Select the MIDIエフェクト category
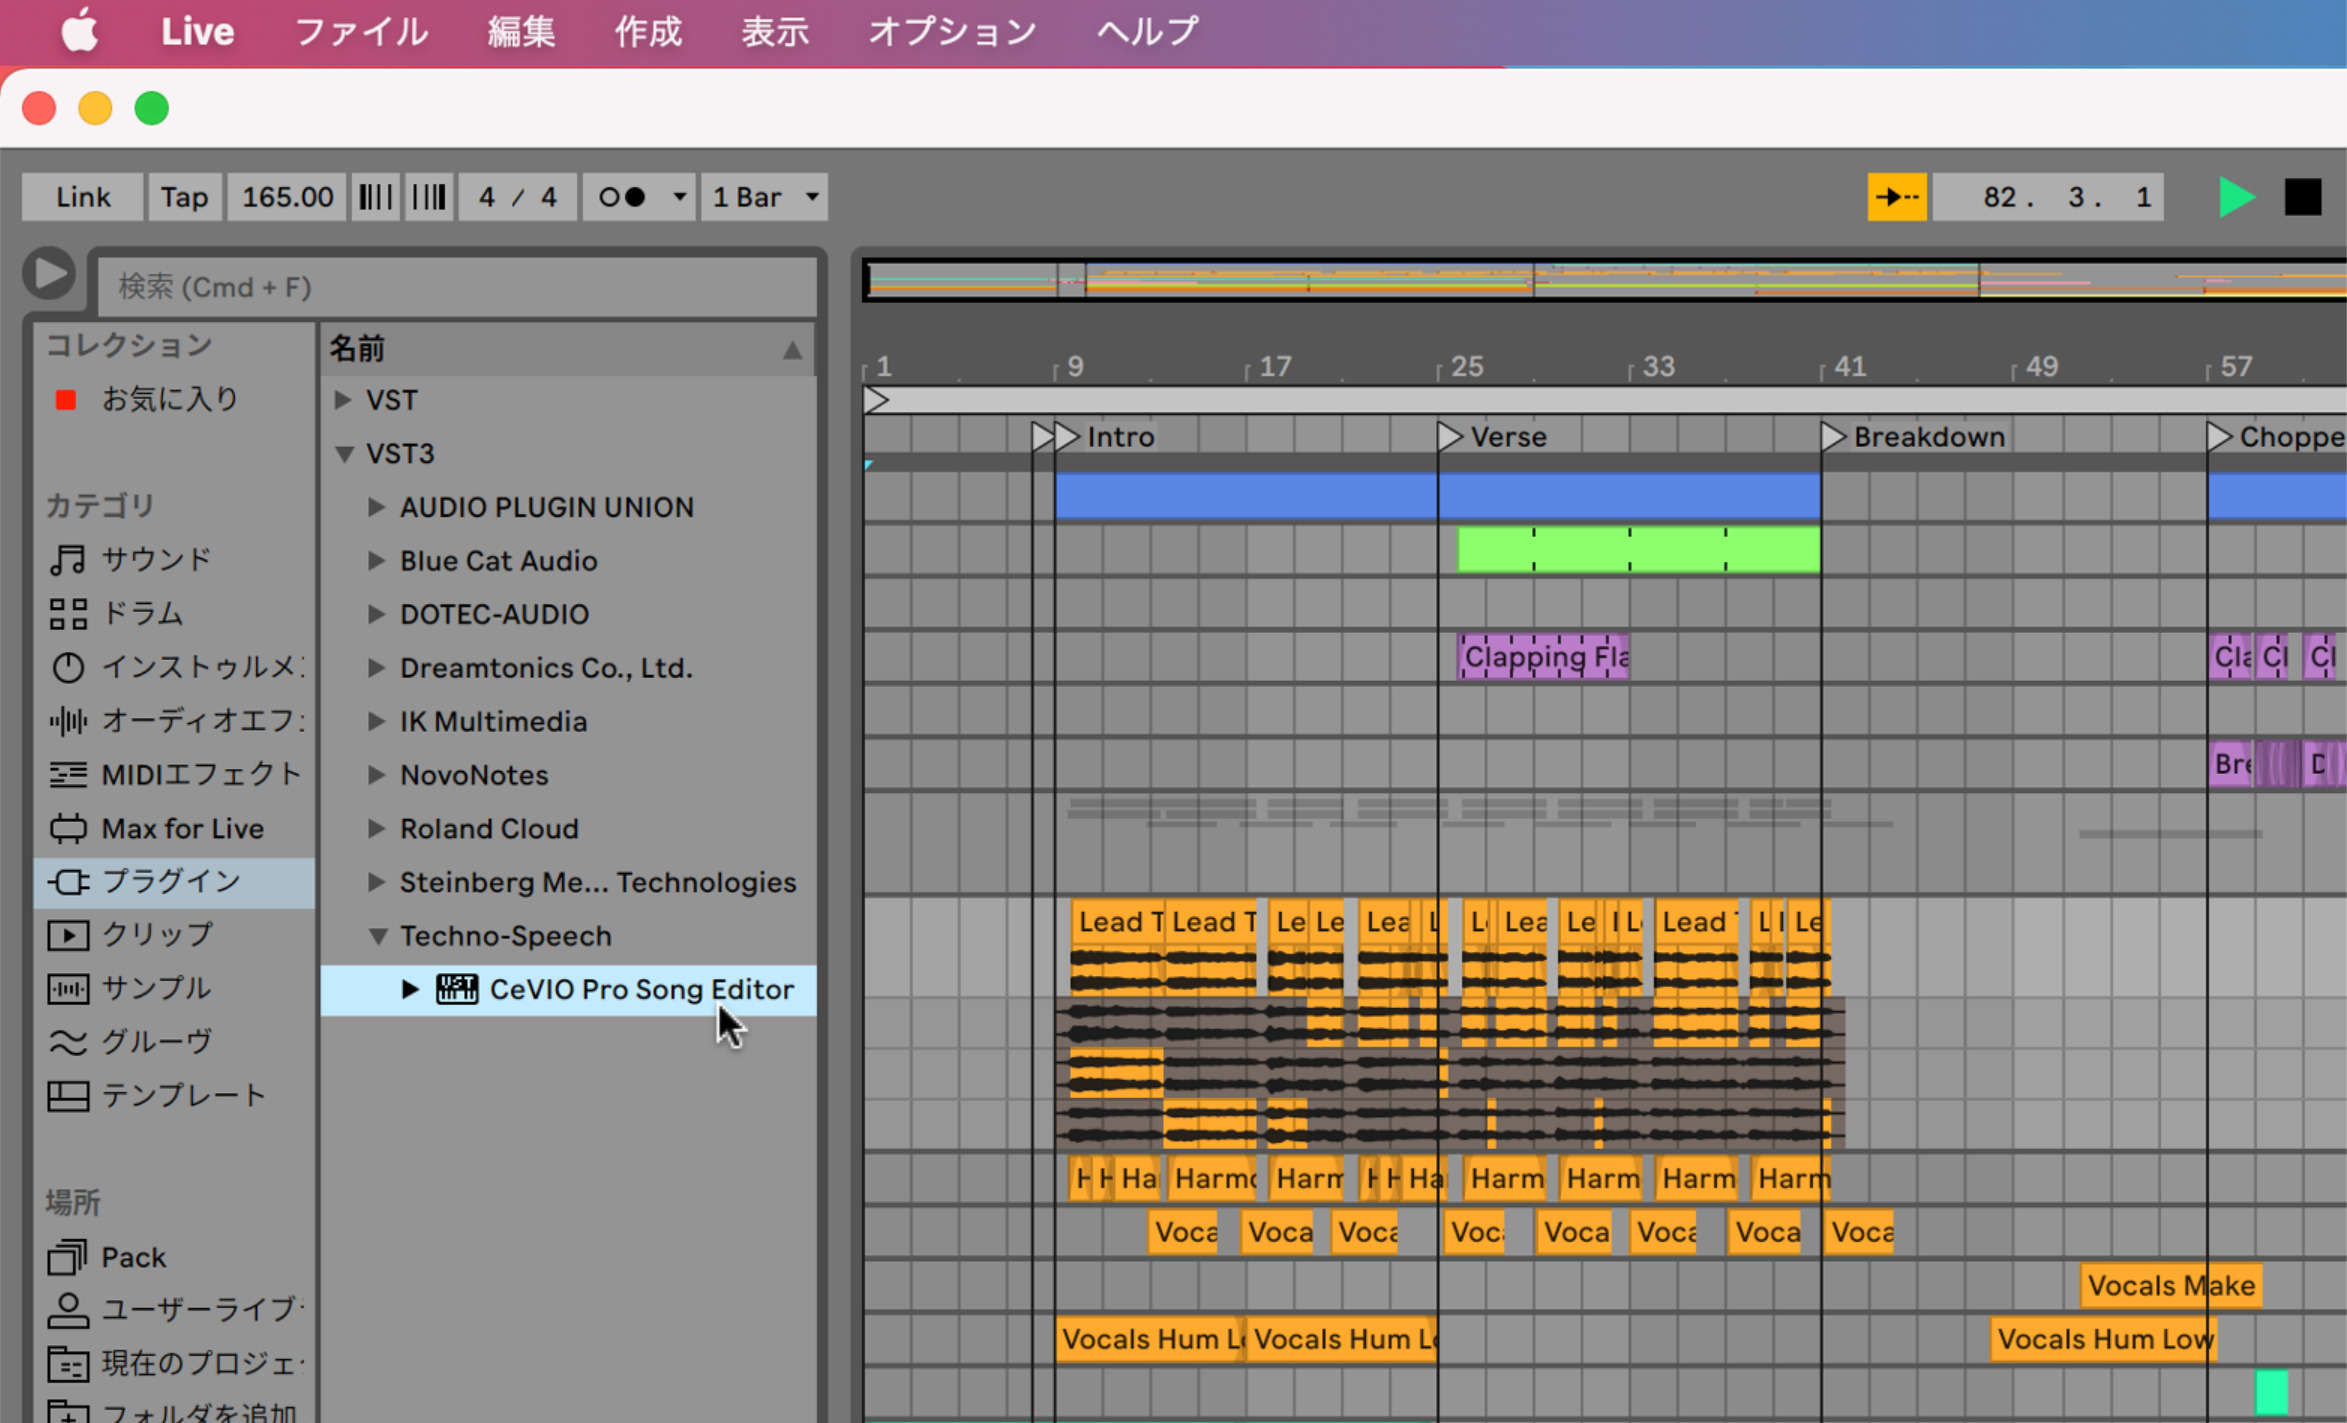Screen dimensions: 2347x1423 [174, 774]
